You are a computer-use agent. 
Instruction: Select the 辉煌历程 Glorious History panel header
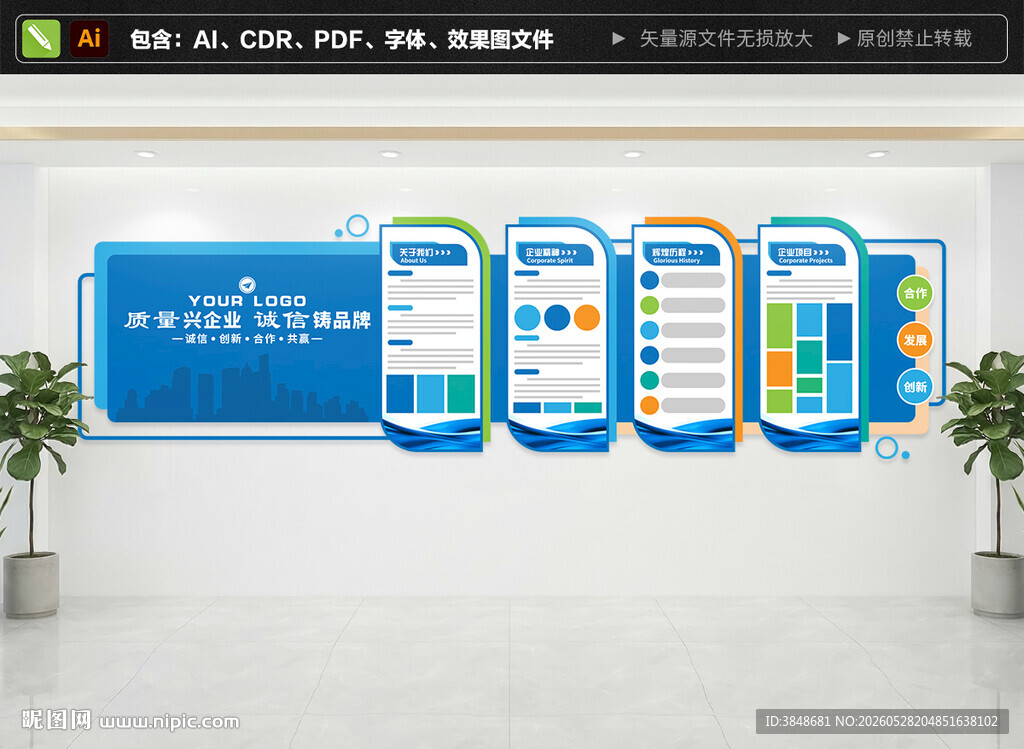680,255
